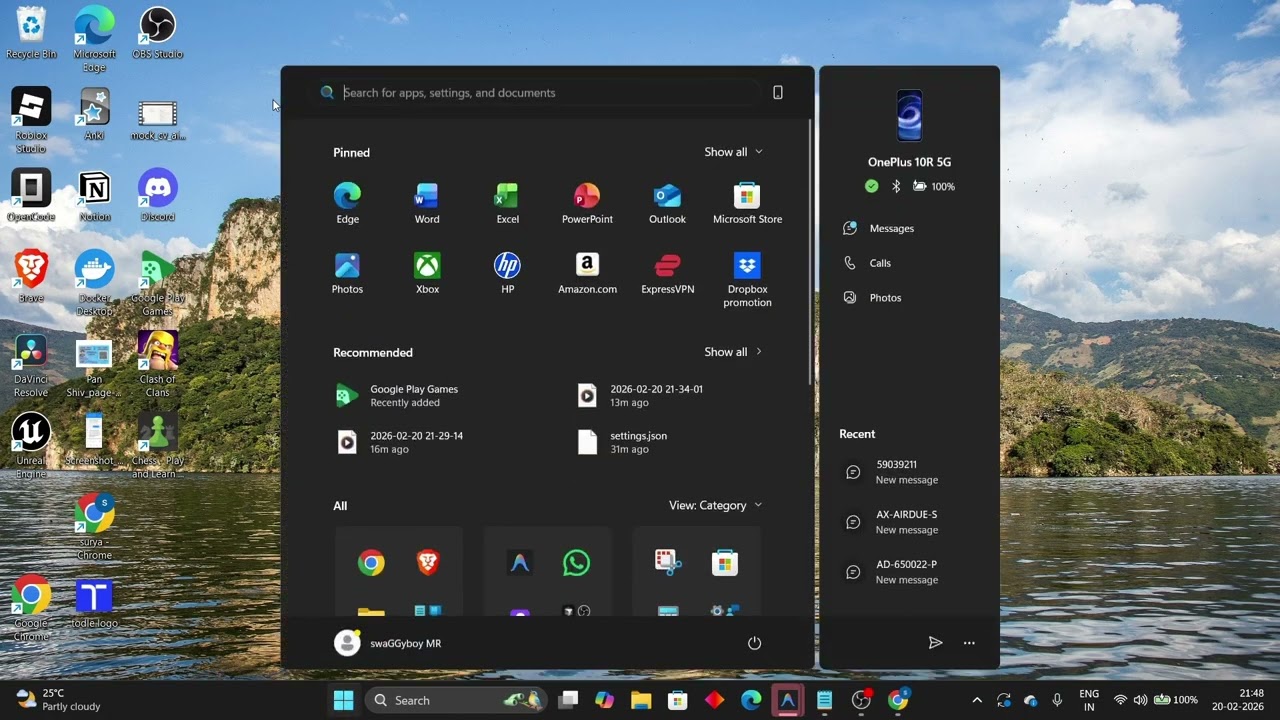Screen dimensions: 1280x720
Task: Open WhatsApp in the All apps category
Action: (x=576, y=563)
